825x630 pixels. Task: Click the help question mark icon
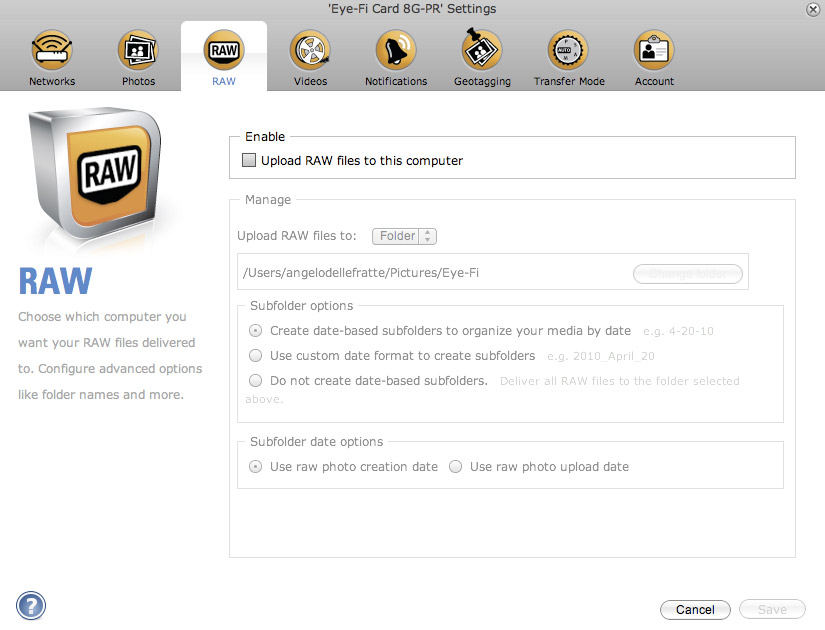[x=31, y=606]
